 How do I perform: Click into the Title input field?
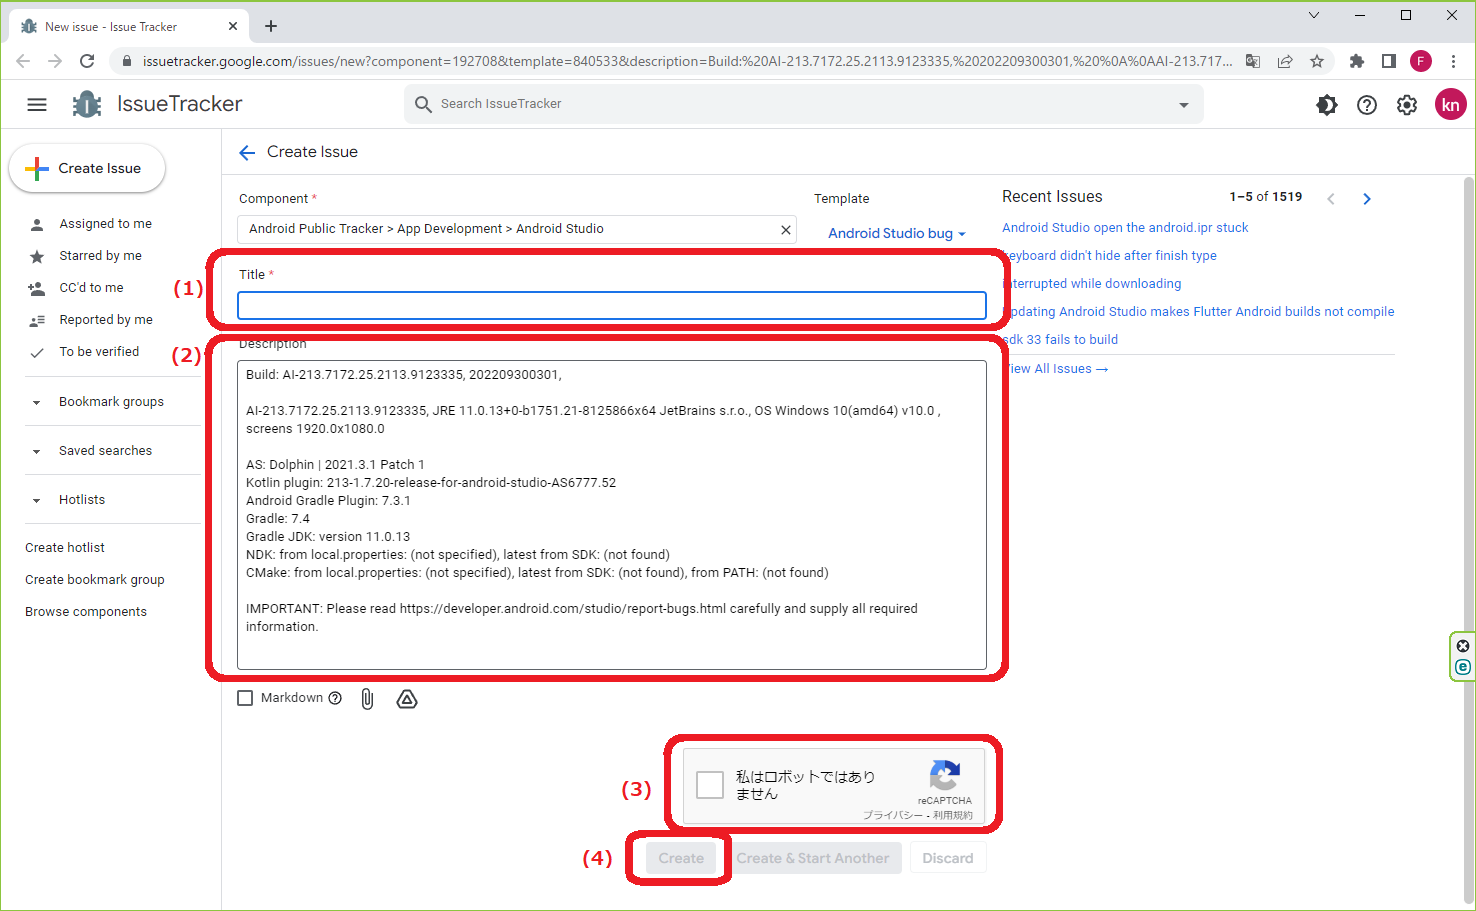612,305
